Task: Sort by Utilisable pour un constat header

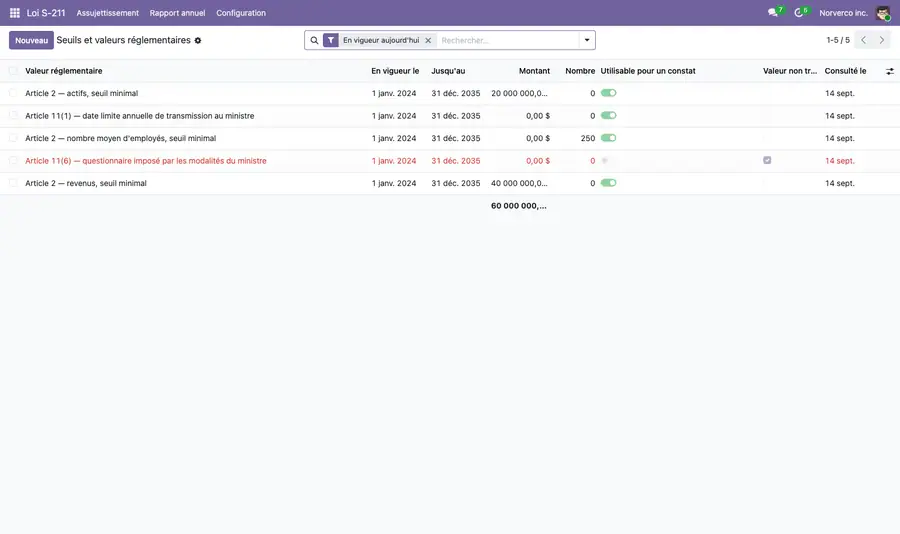Action: (648, 71)
